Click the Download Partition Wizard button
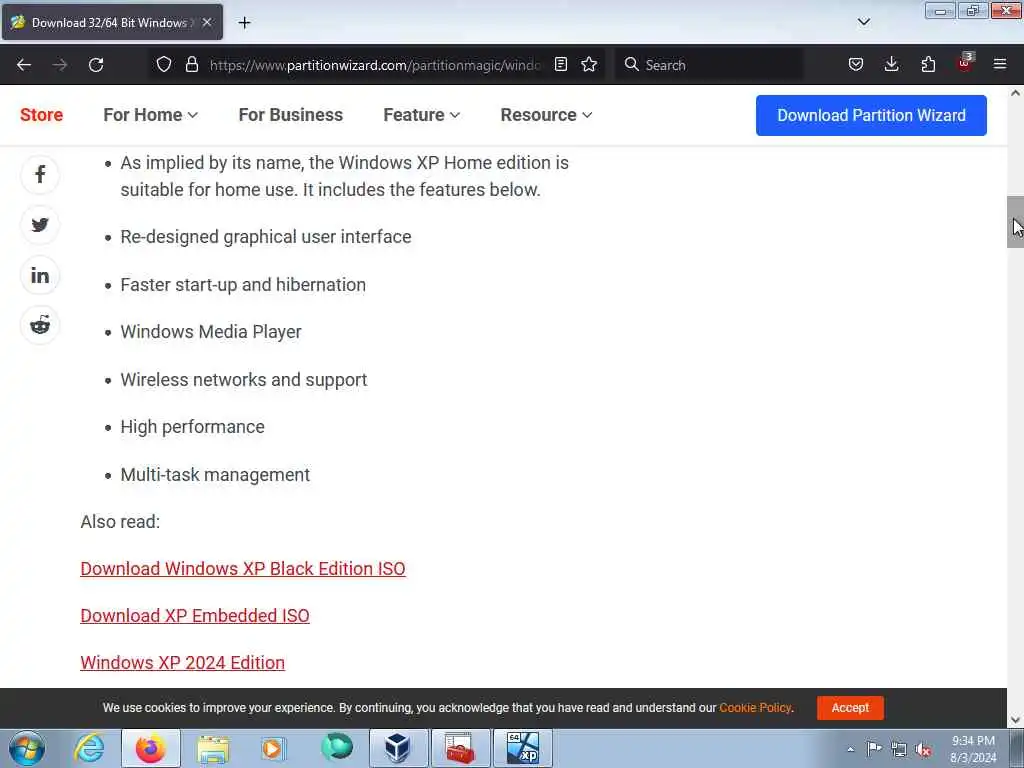1024x768 pixels. coord(871,116)
